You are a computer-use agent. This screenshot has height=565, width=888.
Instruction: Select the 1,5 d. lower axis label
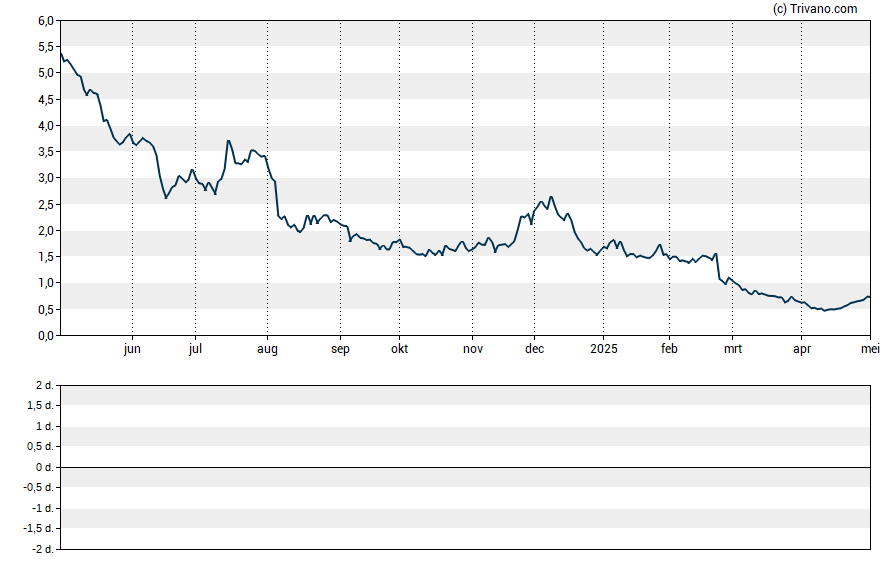tap(40, 406)
